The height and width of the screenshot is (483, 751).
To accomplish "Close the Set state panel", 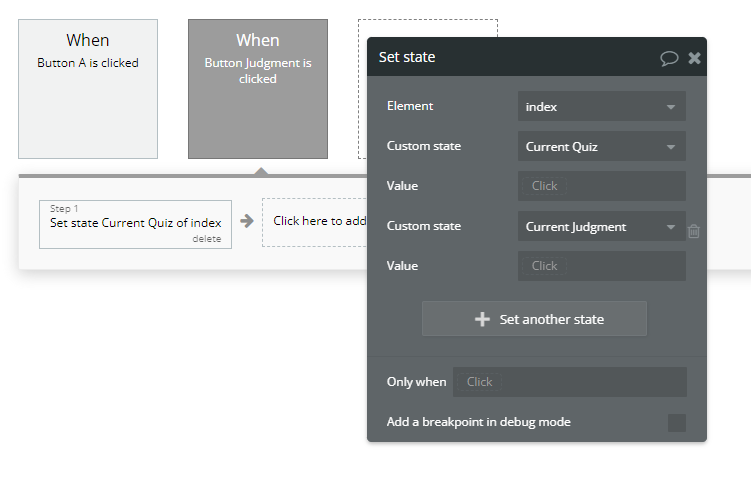I will tap(694, 58).
